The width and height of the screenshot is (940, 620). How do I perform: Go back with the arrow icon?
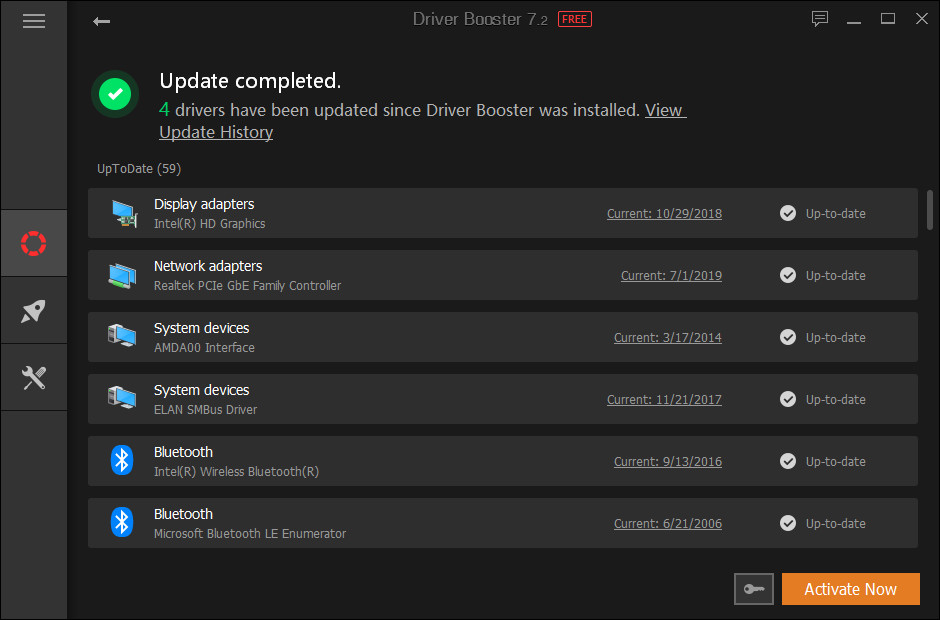[101, 21]
